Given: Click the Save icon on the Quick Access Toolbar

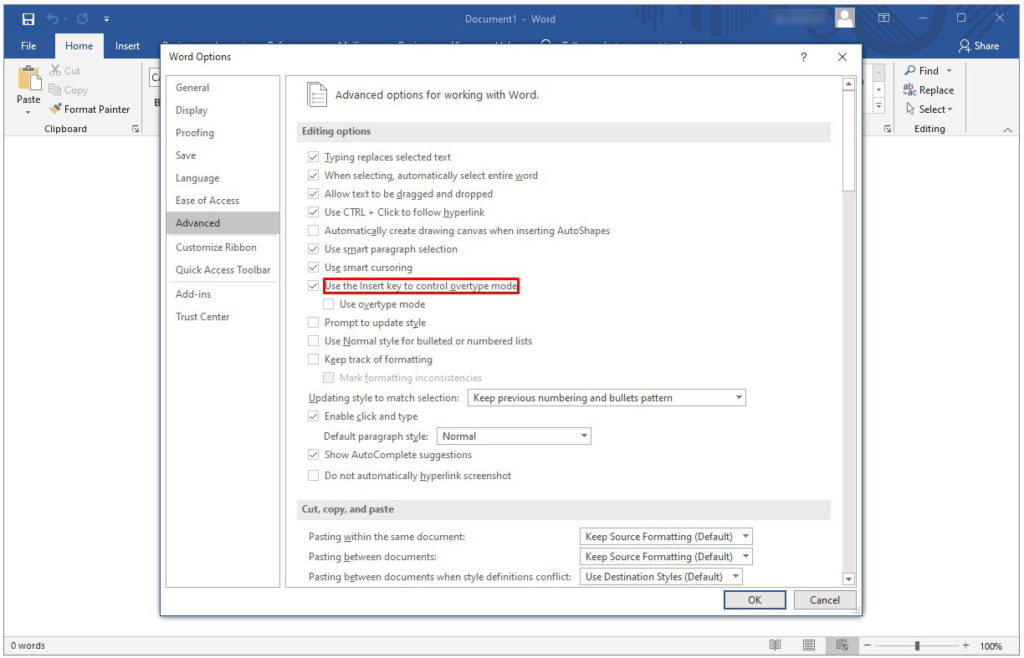Looking at the screenshot, I should [27, 18].
